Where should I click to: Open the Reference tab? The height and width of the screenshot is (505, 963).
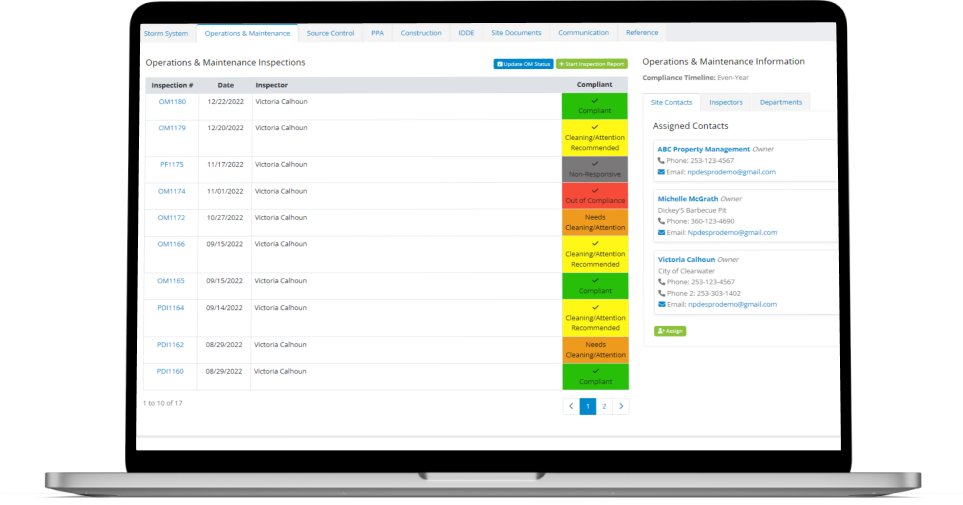point(642,33)
